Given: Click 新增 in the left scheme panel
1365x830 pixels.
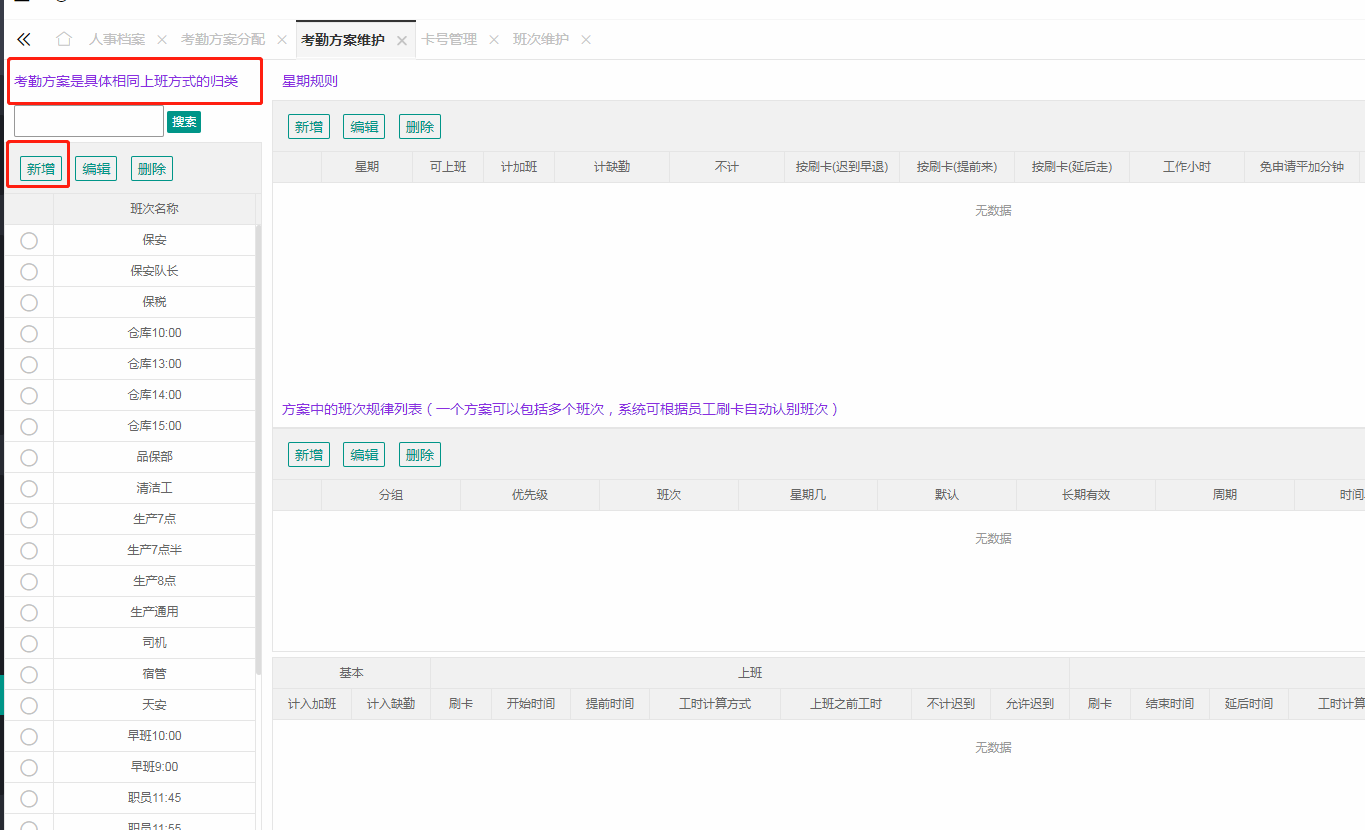Looking at the screenshot, I should pos(41,169).
